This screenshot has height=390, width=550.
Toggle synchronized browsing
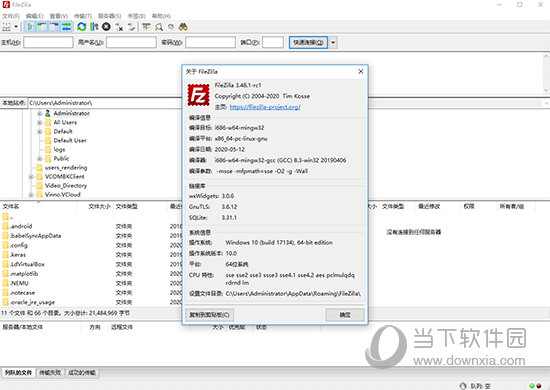click(x=171, y=27)
